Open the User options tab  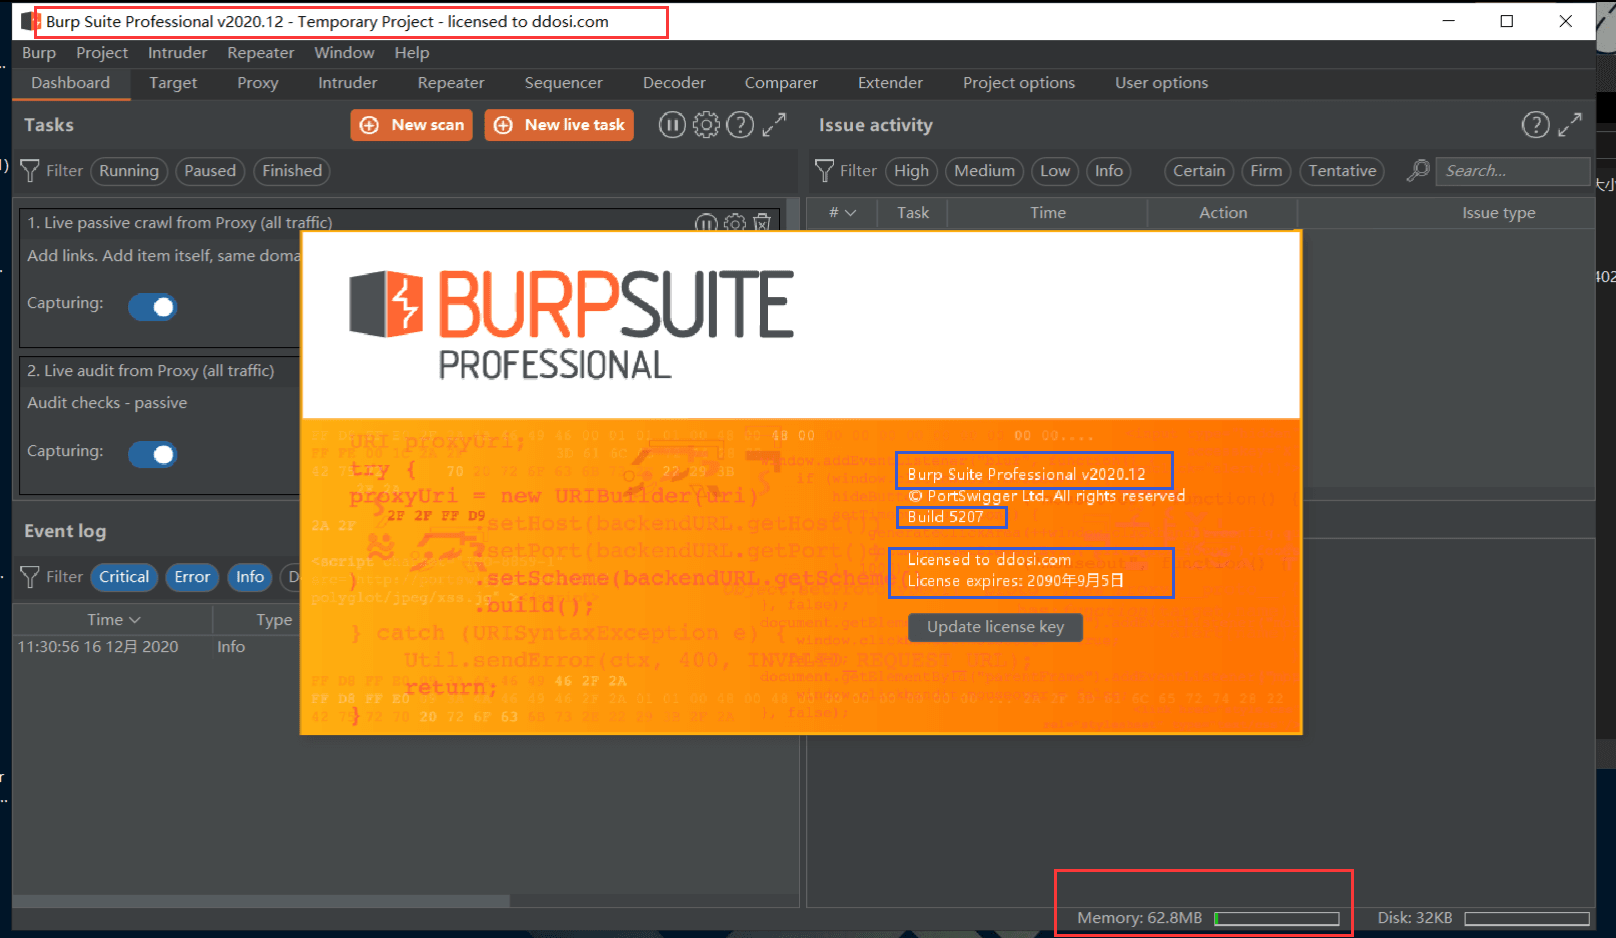tap(1162, 83)
